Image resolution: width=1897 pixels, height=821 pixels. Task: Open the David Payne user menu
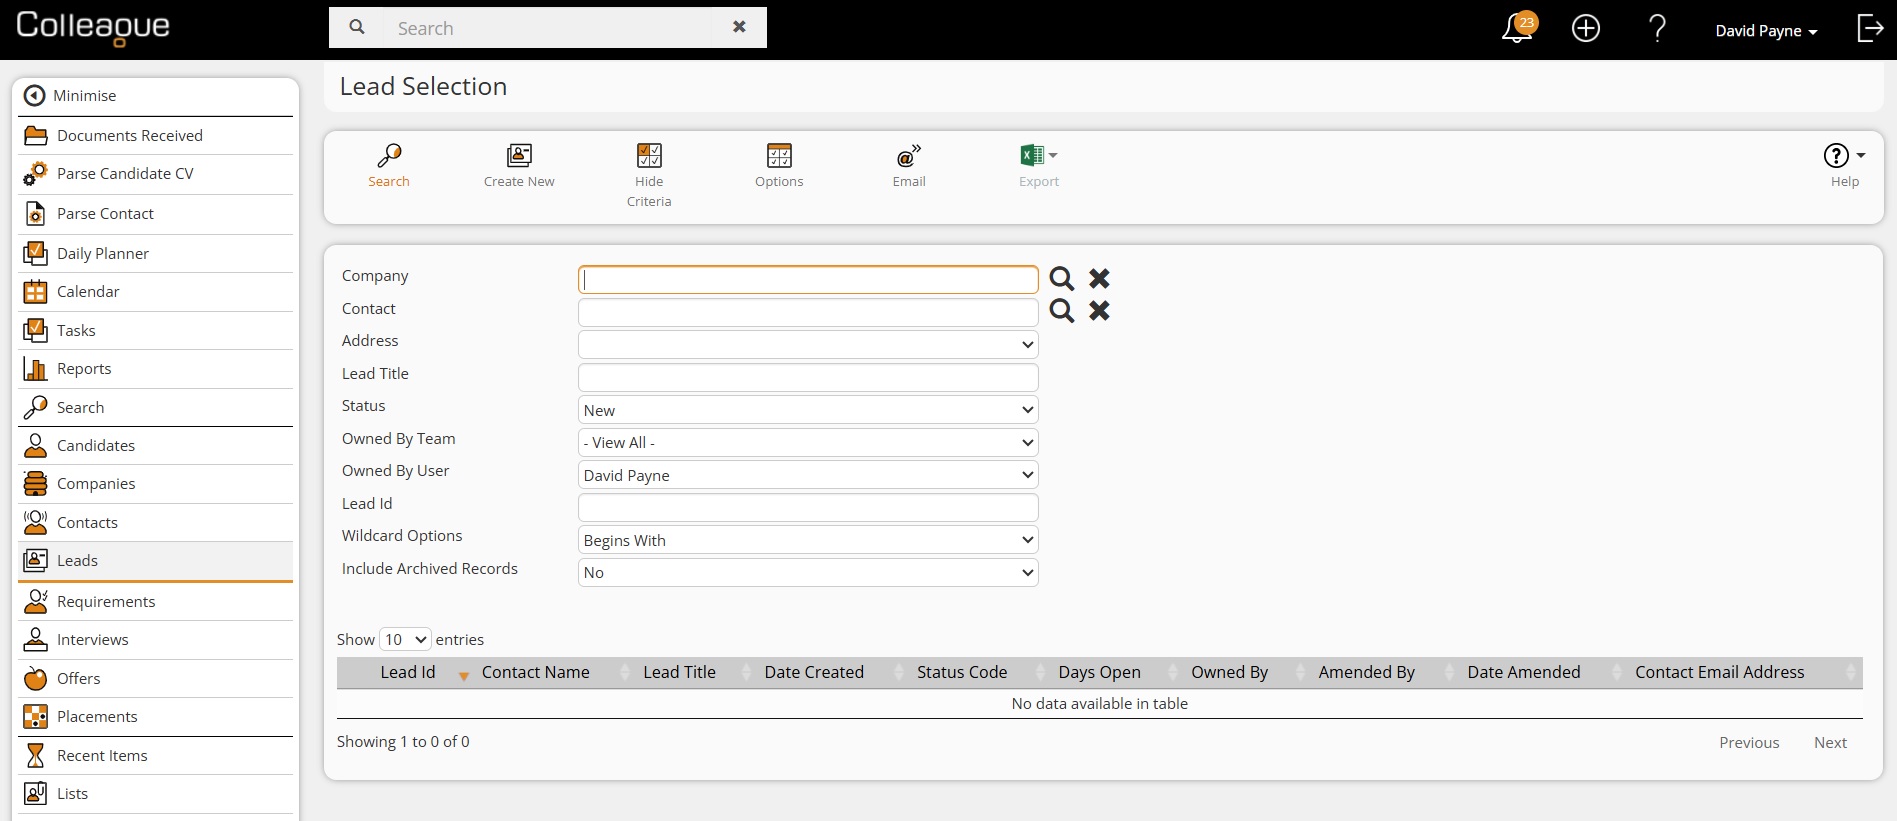(x=1765, y=31)
